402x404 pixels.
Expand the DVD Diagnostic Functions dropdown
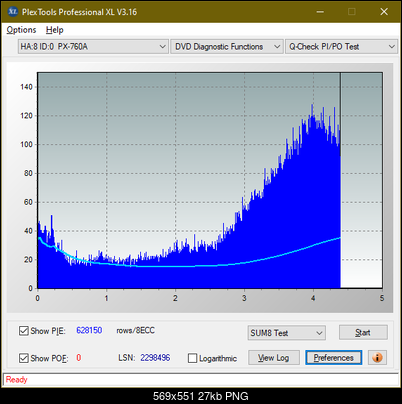[x=227, y=47]
